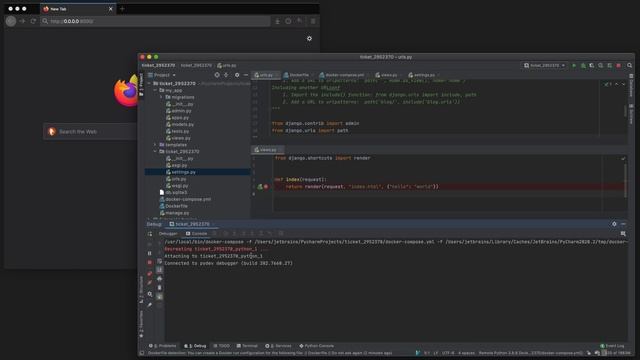The height and width of the screenshot is (360, 640).
Task: Open the Python Console tool window
Action: point(317,346)
